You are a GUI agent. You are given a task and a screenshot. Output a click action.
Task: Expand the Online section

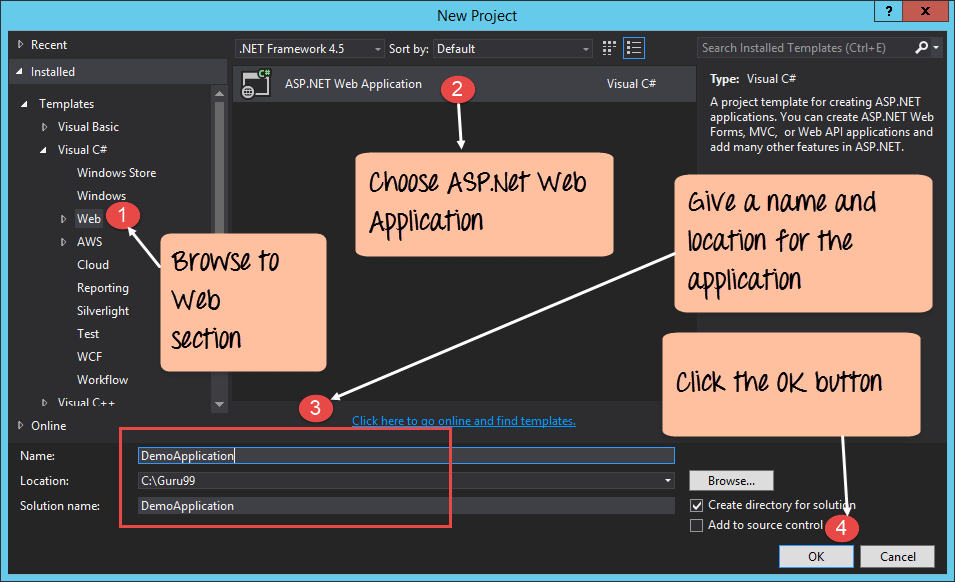point(21,425)
